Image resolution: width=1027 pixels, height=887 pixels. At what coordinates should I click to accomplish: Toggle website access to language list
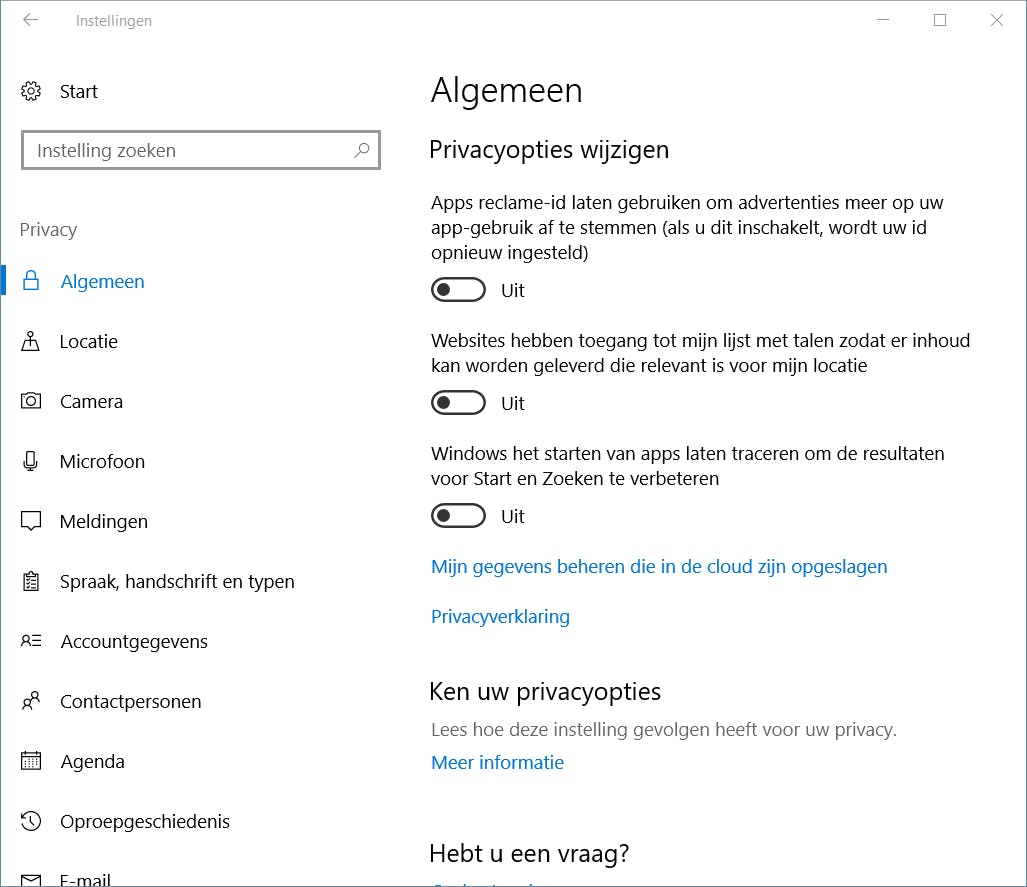click(458, 404)
